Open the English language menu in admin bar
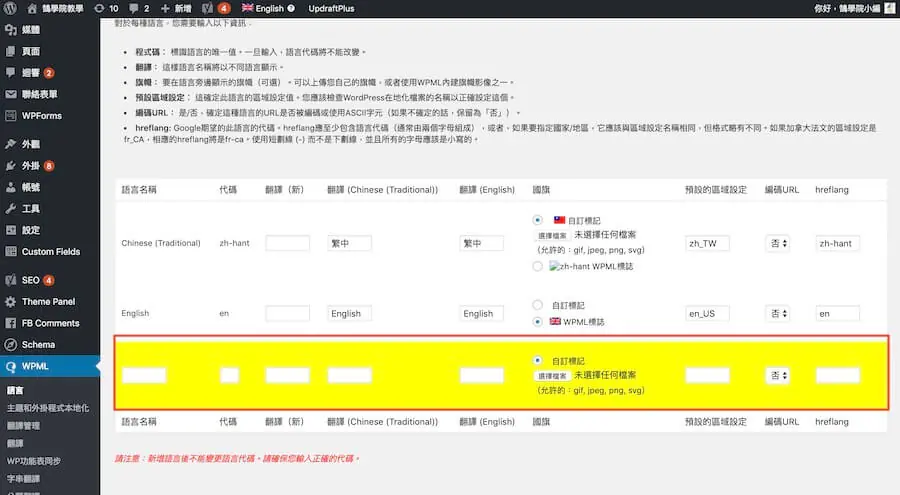The height and width of the screenshot is (495, 900). pyautogui.click(x=270, y=8)
